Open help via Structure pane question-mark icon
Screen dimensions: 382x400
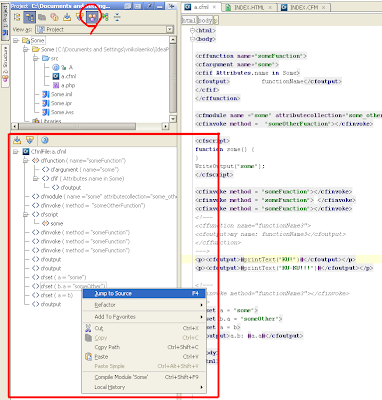pos(45,140)
